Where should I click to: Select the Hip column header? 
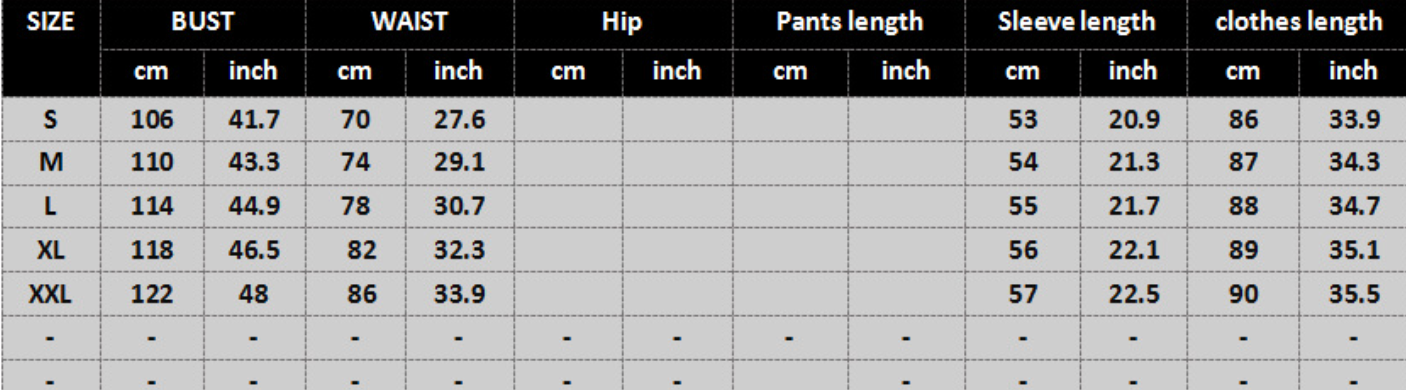click(621, 23)
